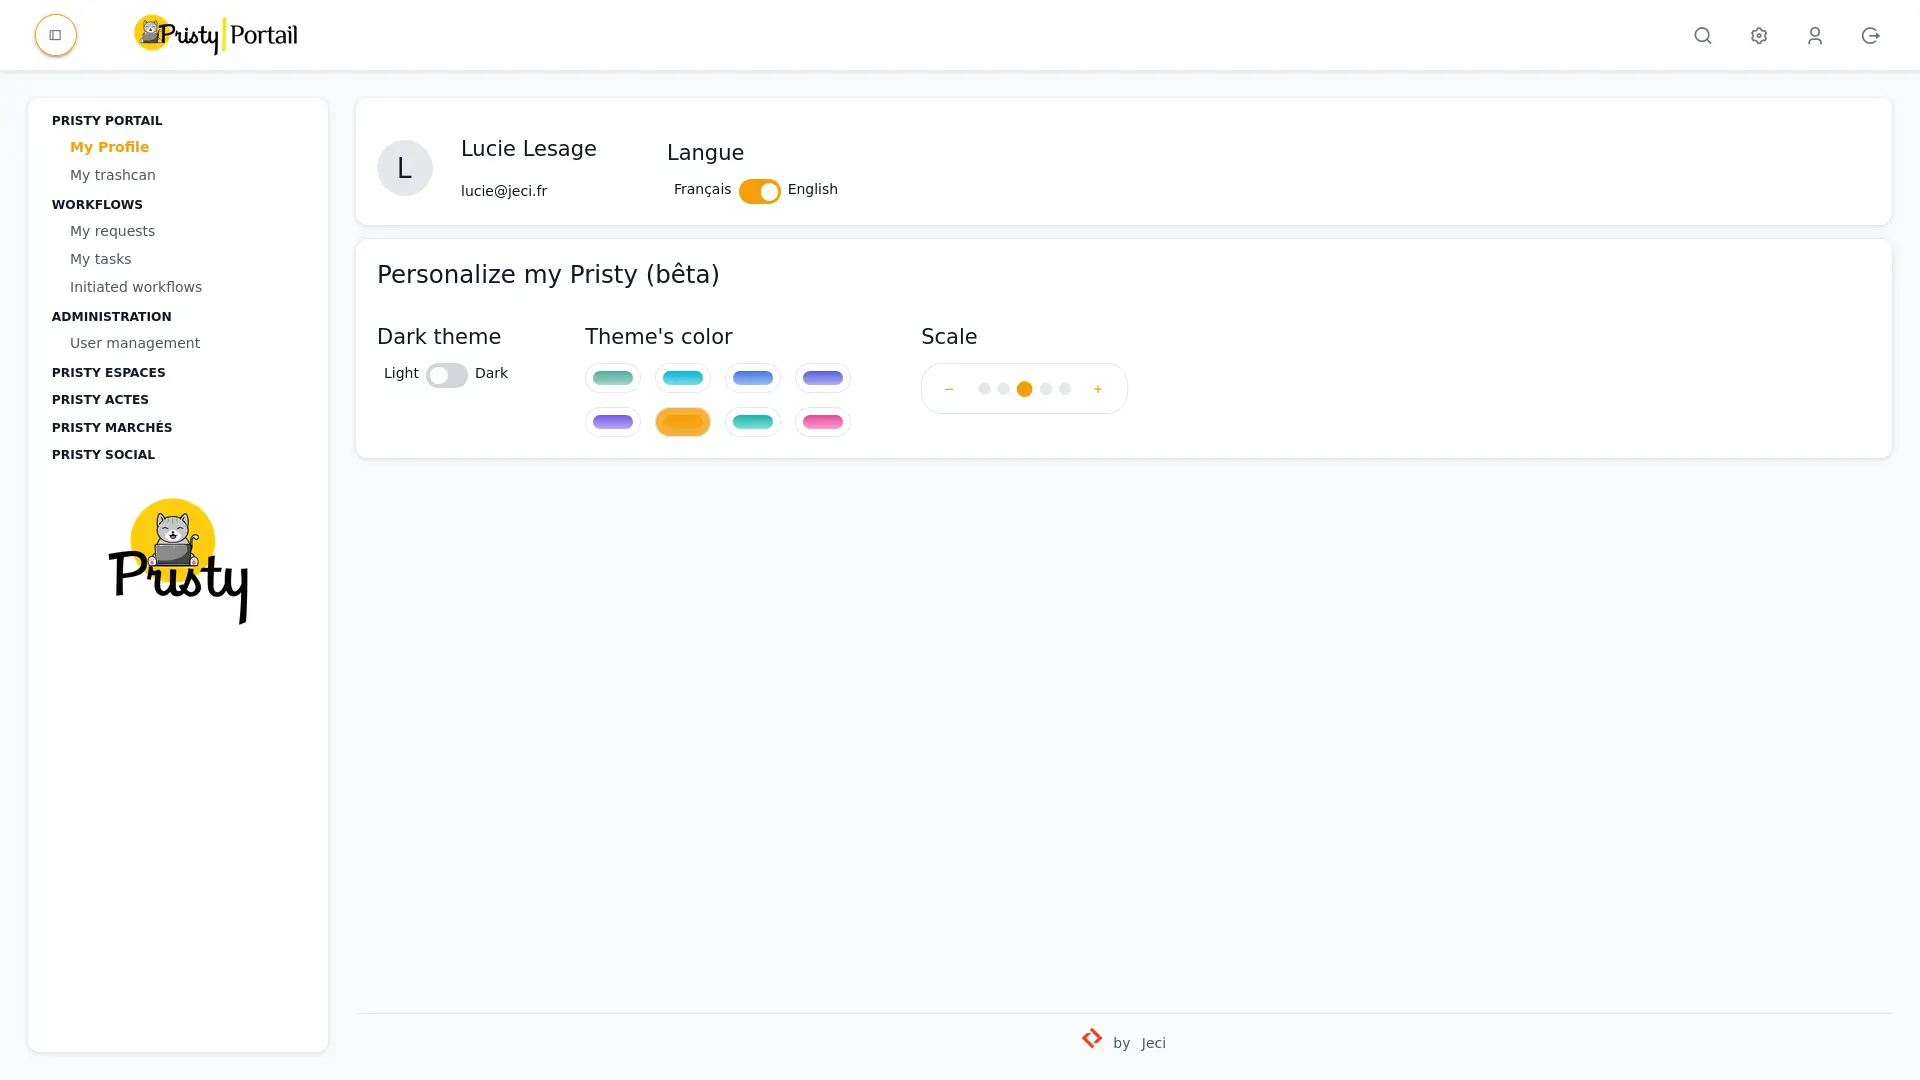Image resolution: width=1920 pixels, height=1080 pixels.
Task: Click the Jeci link in footer
Action: coord(1153,1043)
